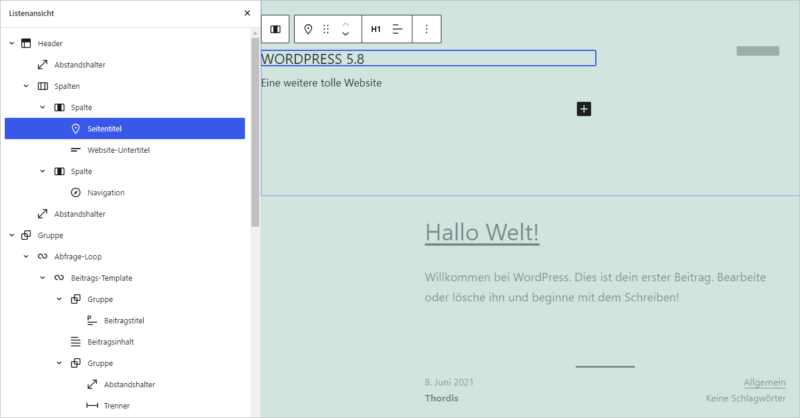Image resolution: width=800 pixels, height=418 pixels.
Task: Click the post date 8. Juni 2021
Action: pos(449,382)
